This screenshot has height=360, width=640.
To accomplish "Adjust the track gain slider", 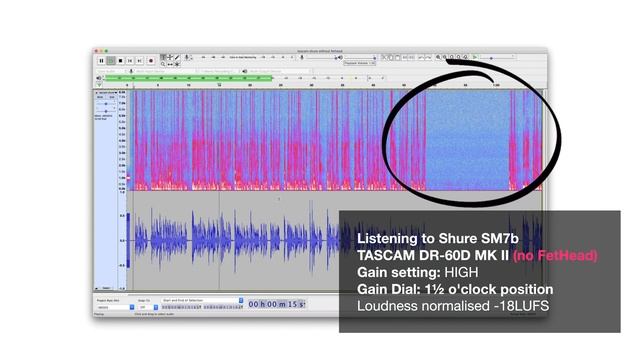I will click(x=106, y=104).
